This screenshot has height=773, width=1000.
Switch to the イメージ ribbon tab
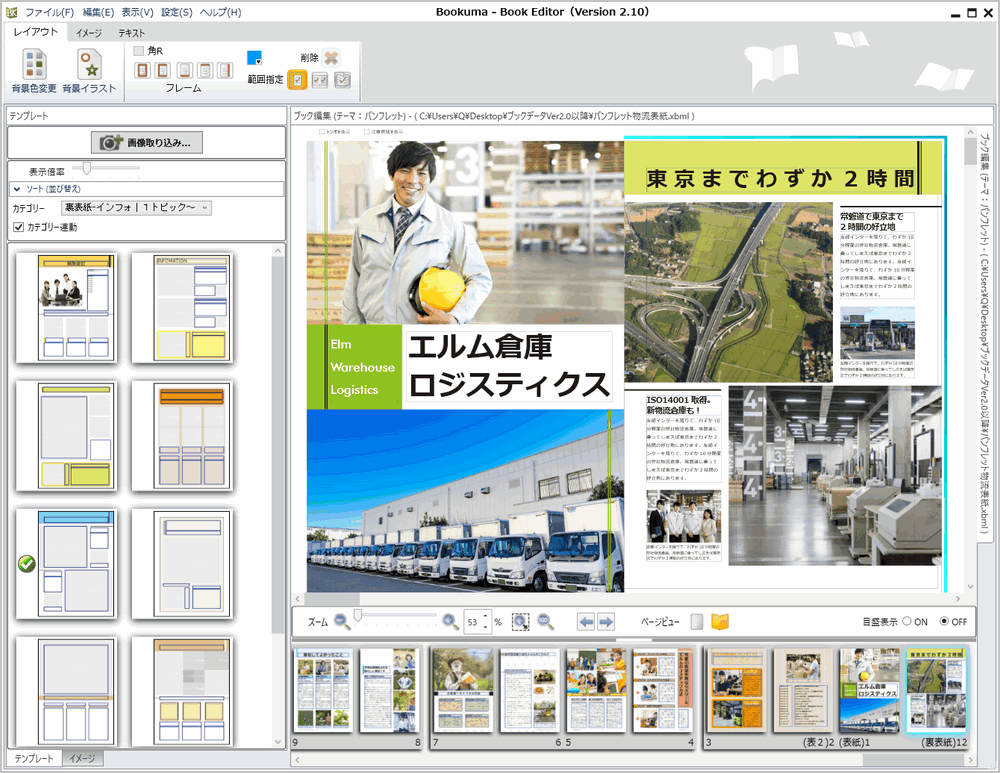[x=89, y=33]
